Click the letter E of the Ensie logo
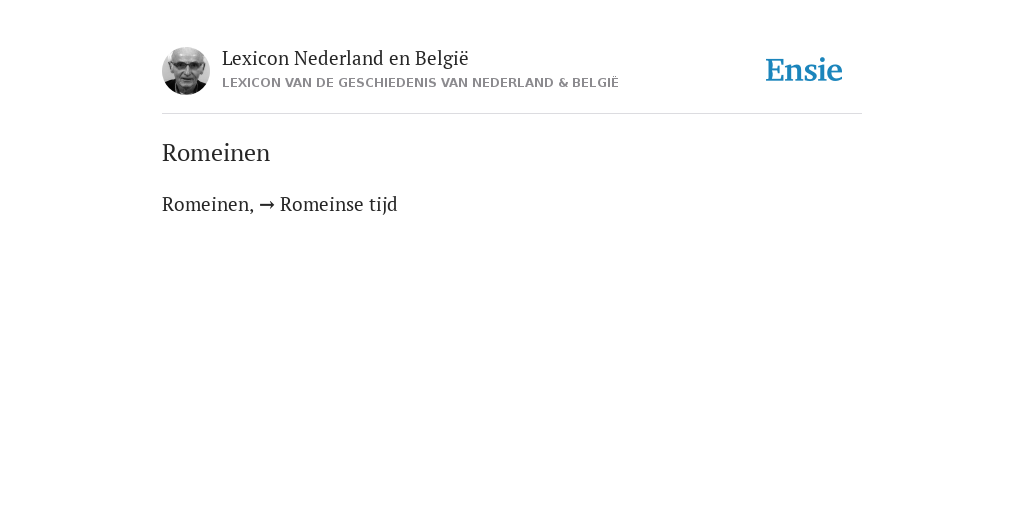Image resolution: width=1024 pixels, height=512 pixels. tap(775, 71)
